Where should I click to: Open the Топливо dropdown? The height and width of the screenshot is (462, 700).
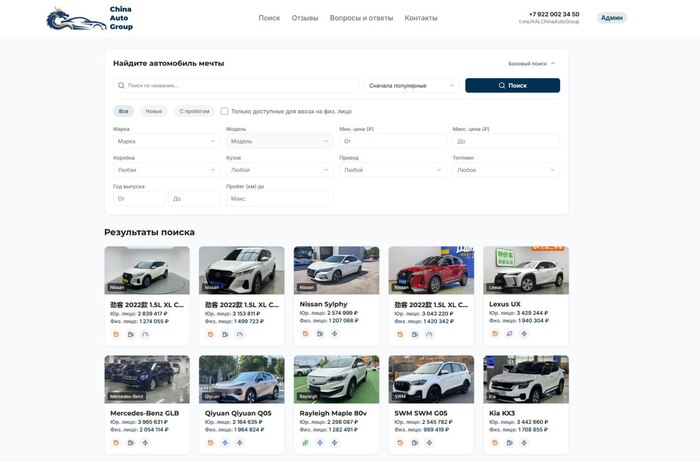point(506,170)
